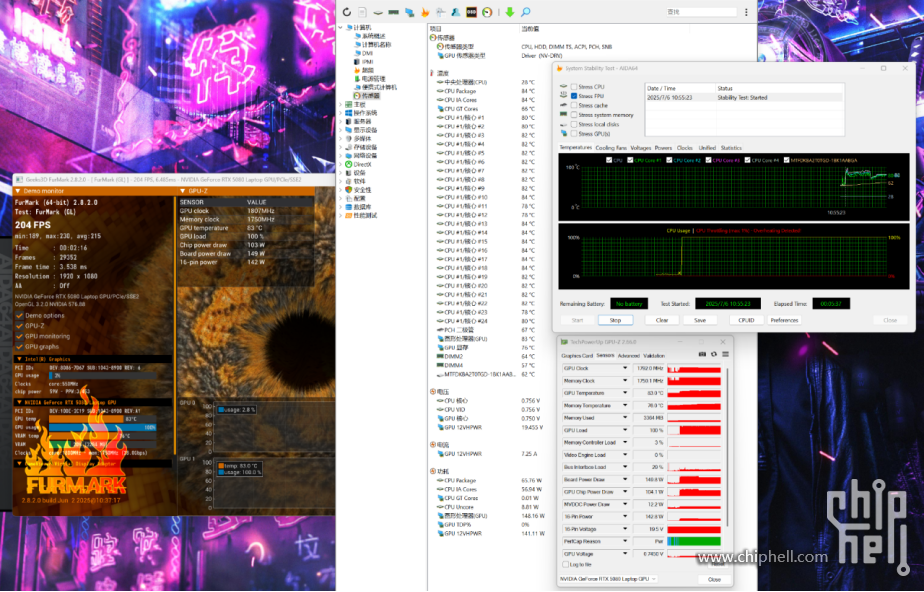Open the GPU Temperature sensor dropdown

625,393
